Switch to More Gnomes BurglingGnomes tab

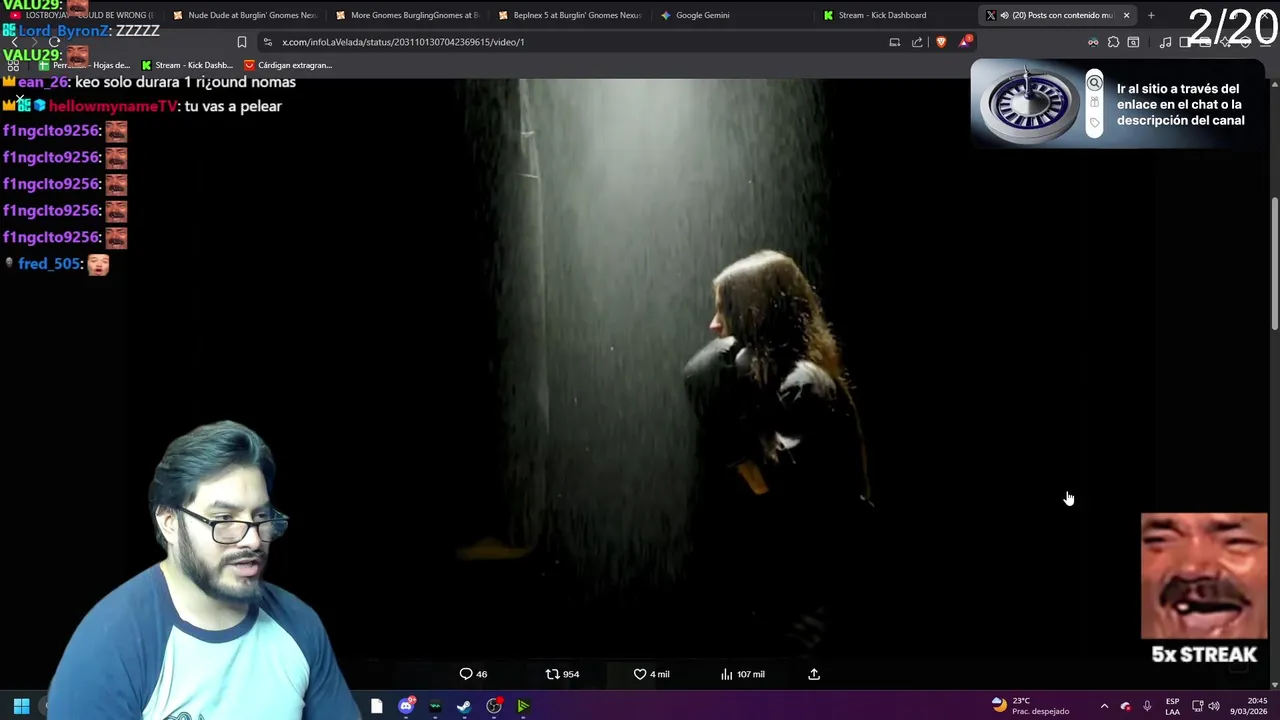coord(408,15)
